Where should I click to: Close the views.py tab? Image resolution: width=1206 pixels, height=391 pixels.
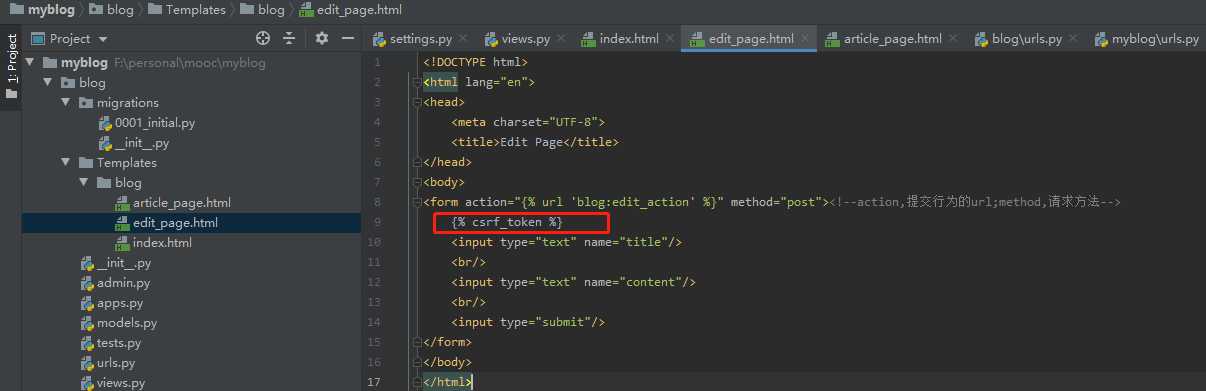[x=560, y=40]
